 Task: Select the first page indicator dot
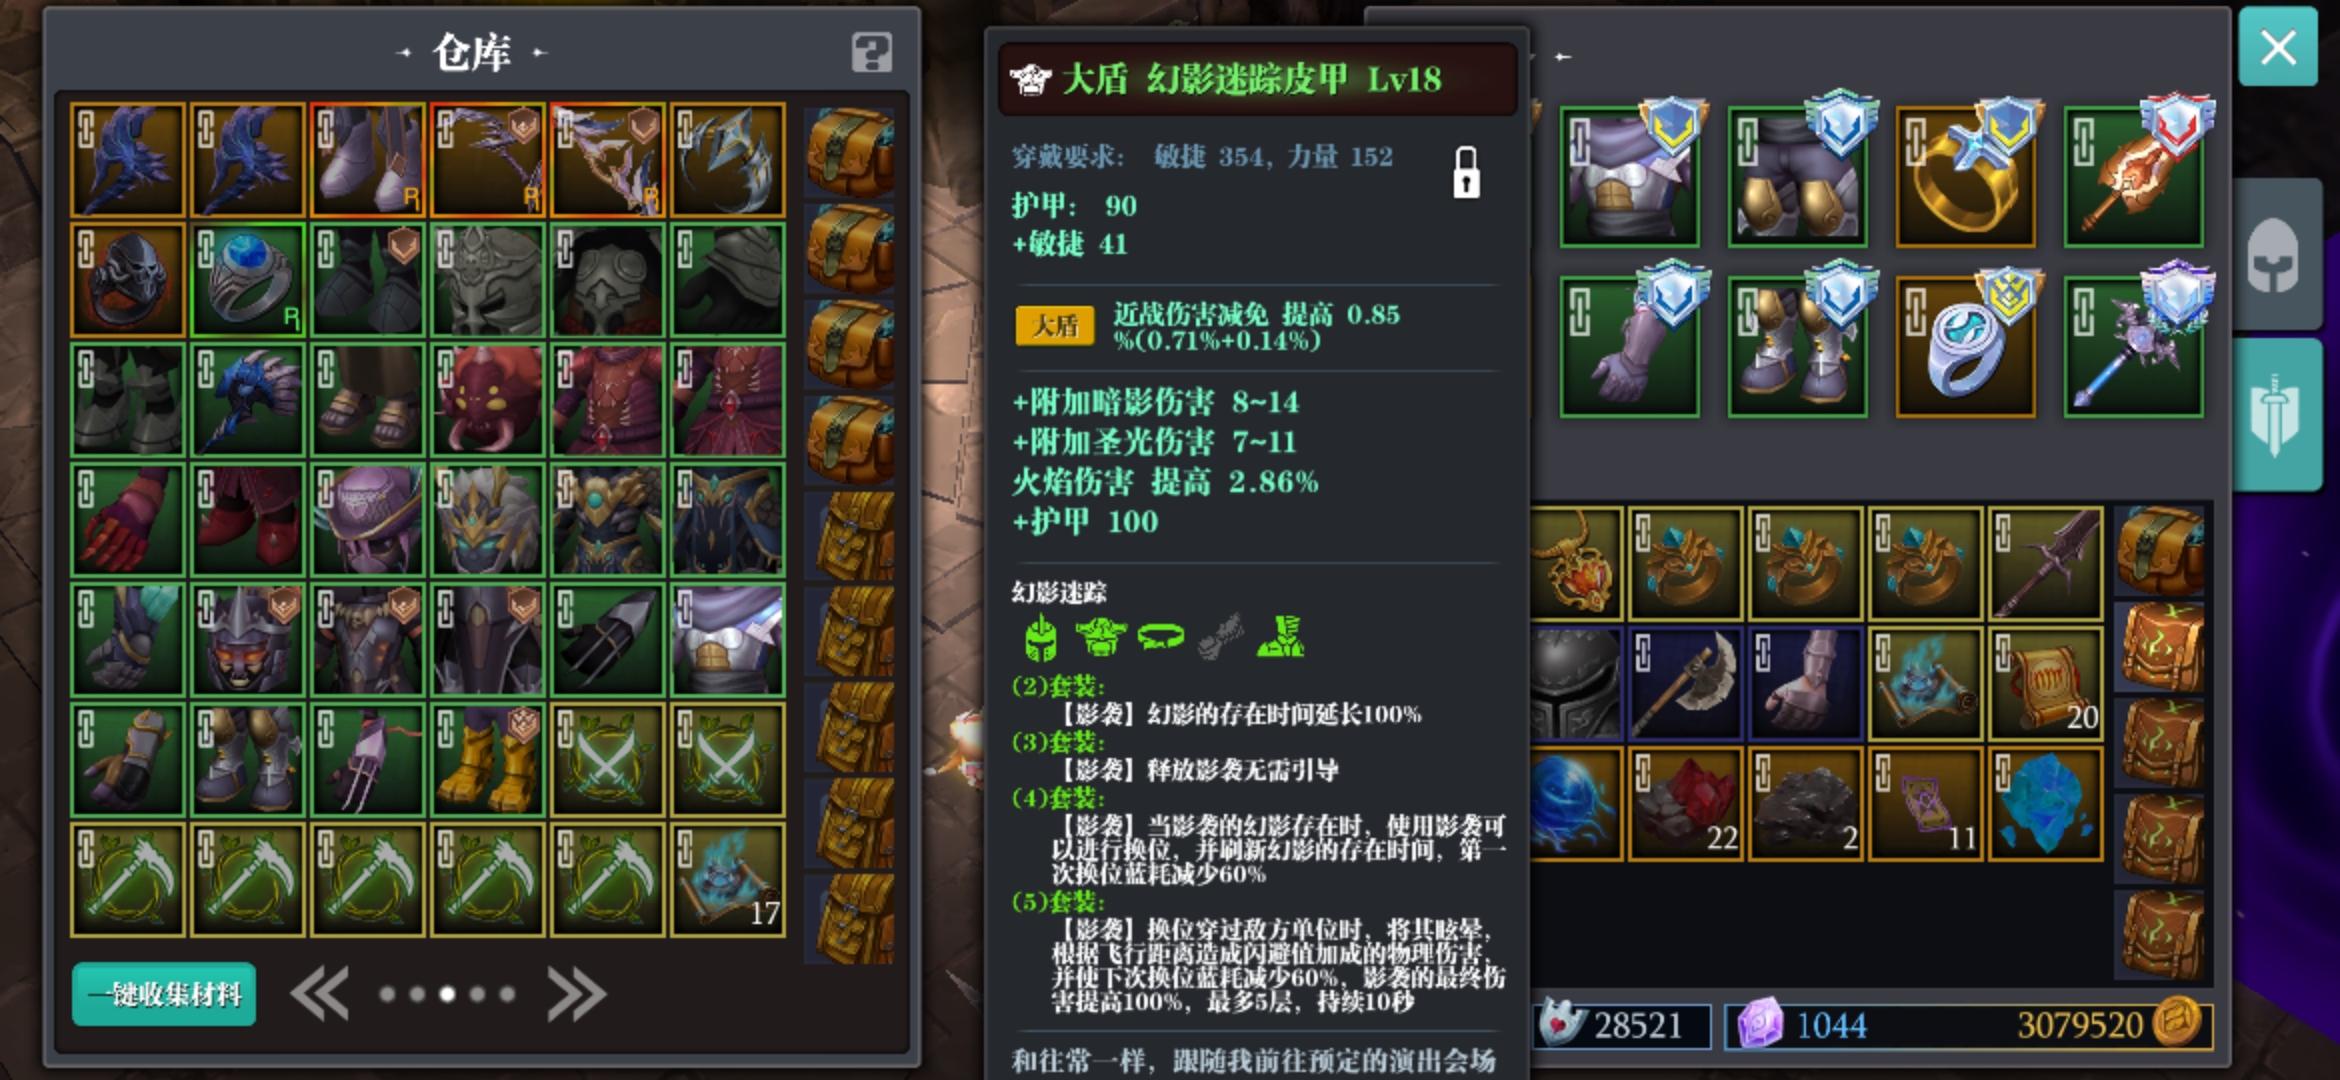pos(387,994)
